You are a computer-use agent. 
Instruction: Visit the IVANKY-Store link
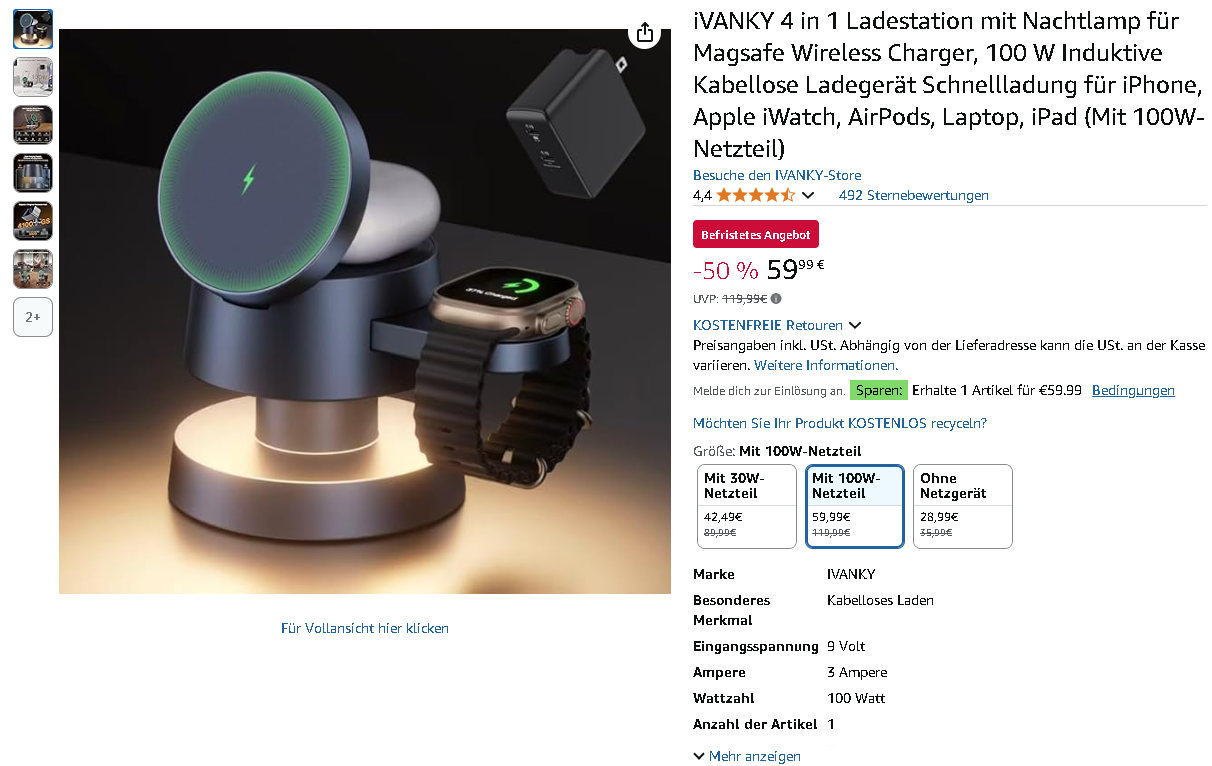point(777,175)
